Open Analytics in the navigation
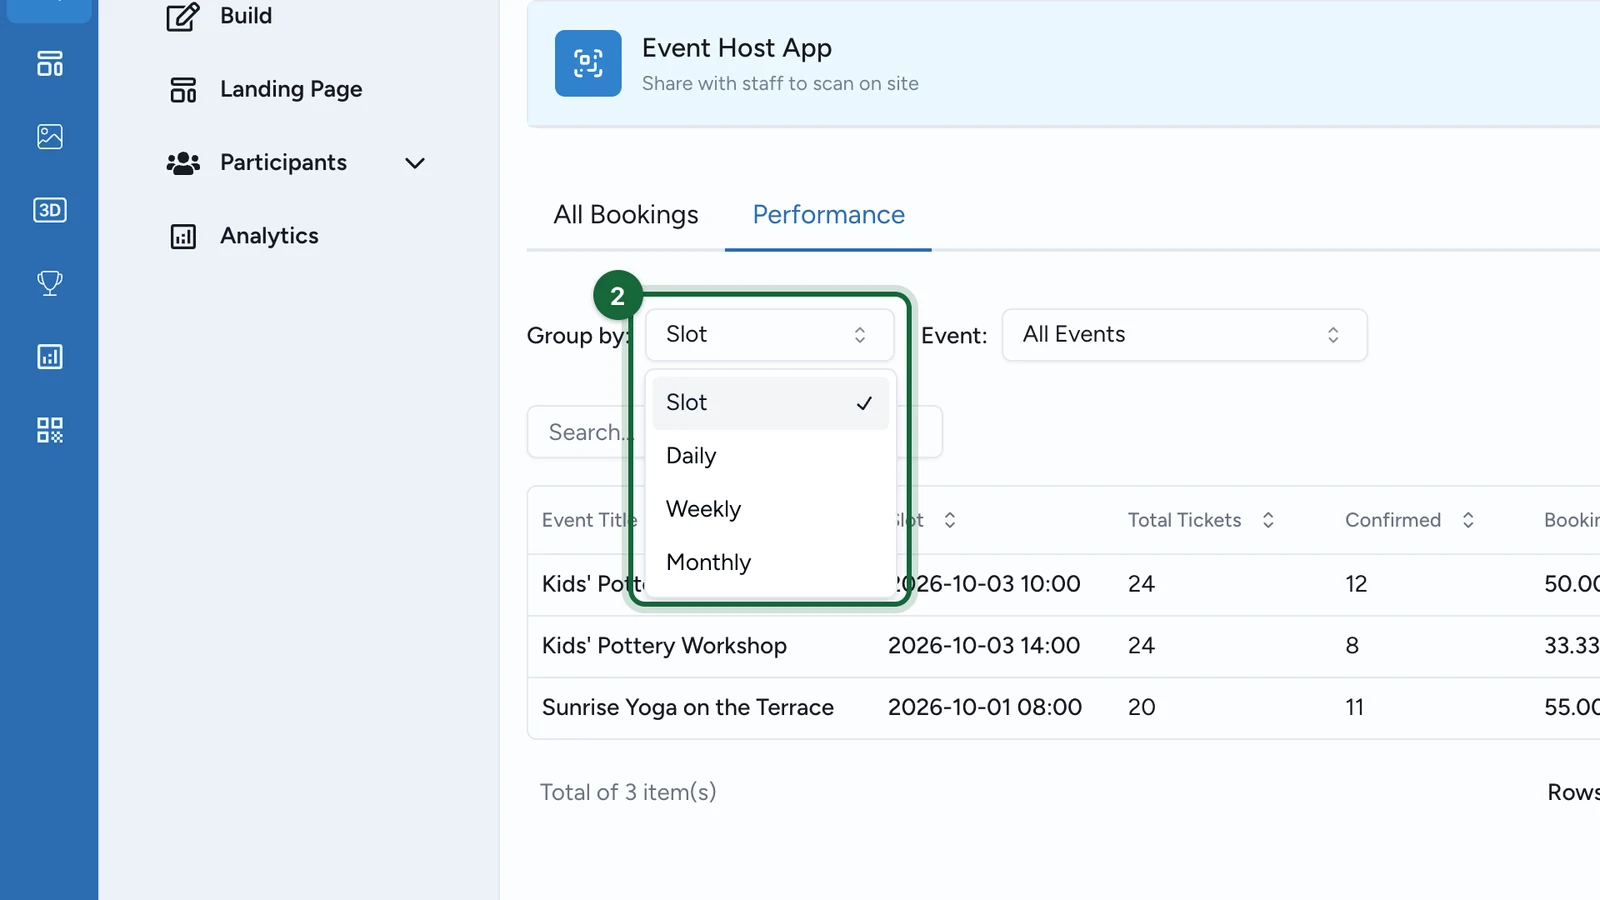 (269, 236)
